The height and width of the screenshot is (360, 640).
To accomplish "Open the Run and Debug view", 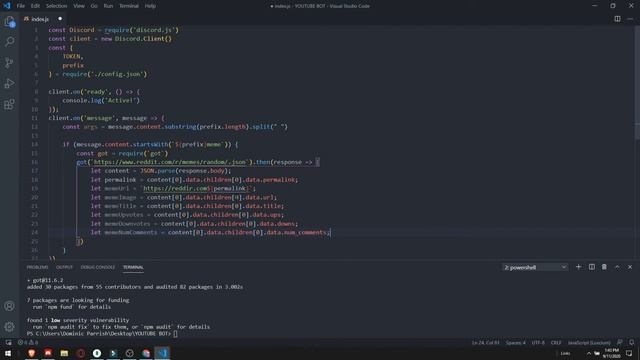I will click(9, 83).
